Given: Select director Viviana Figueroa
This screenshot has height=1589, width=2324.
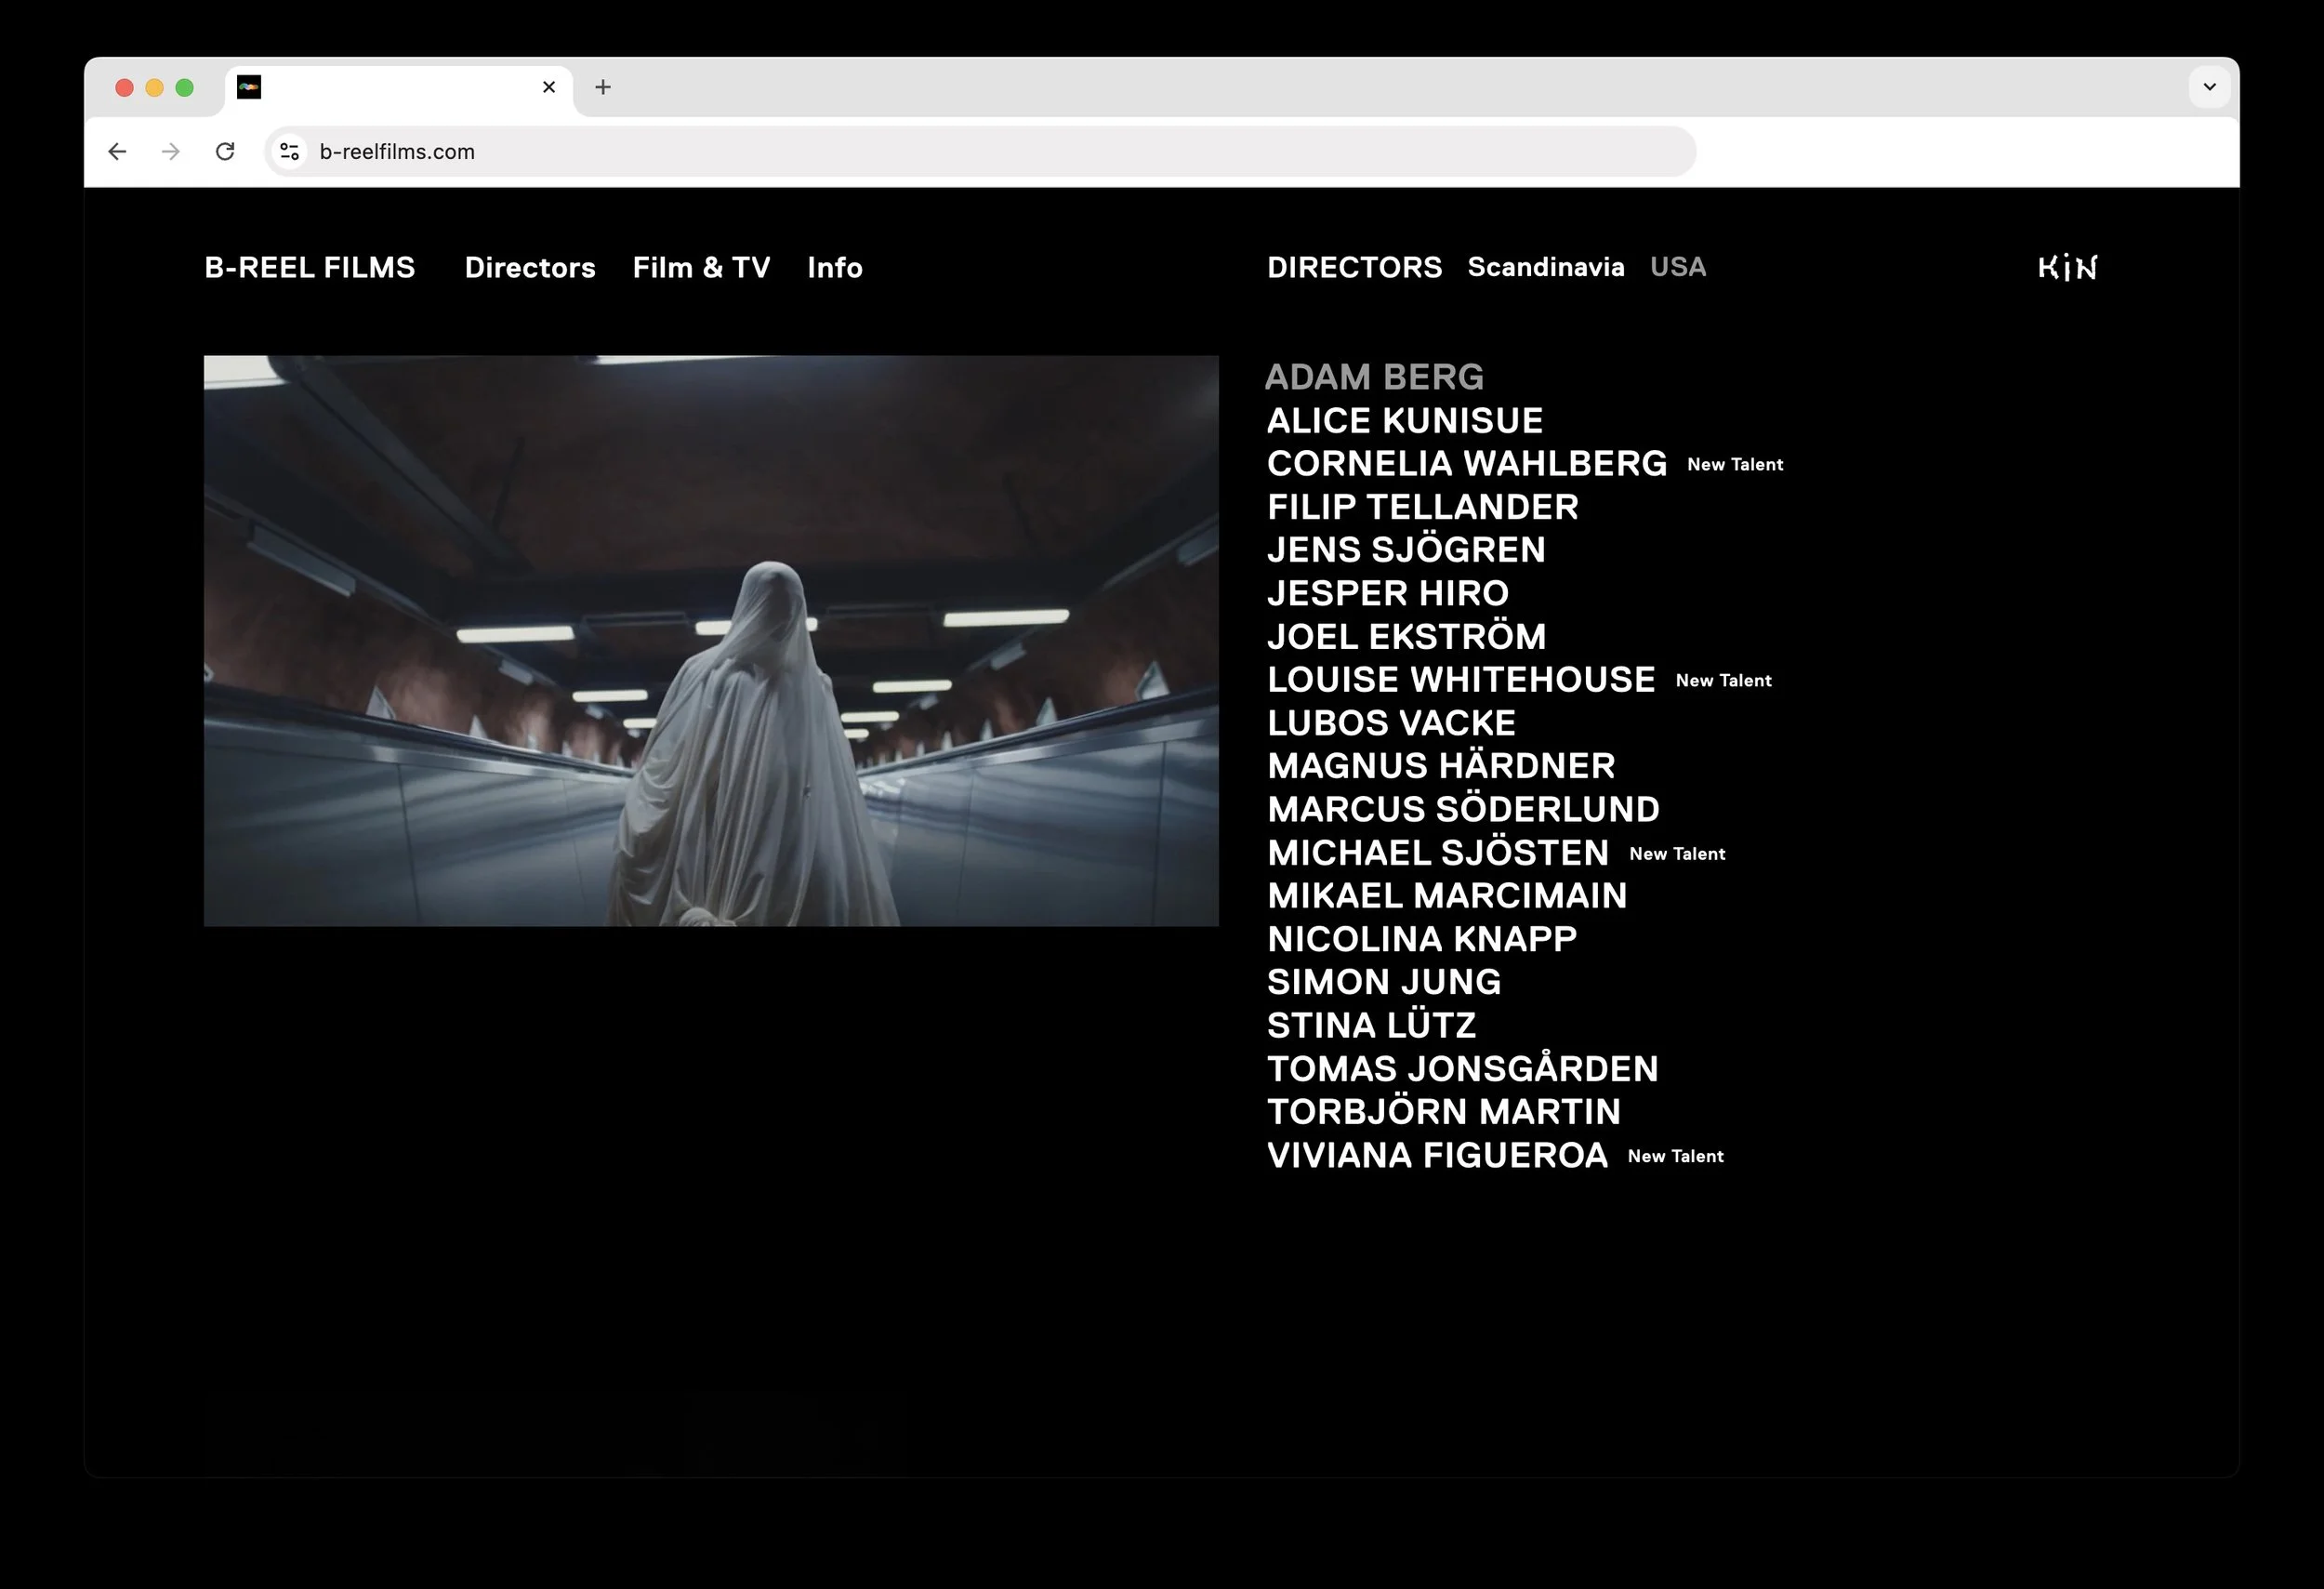Looking at the screenshot, I should coord(1438,1154).
